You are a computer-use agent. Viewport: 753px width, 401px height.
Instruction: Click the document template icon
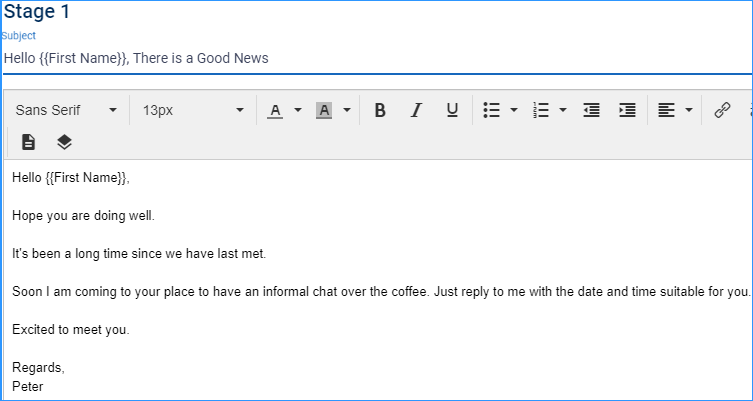point(28,142)
